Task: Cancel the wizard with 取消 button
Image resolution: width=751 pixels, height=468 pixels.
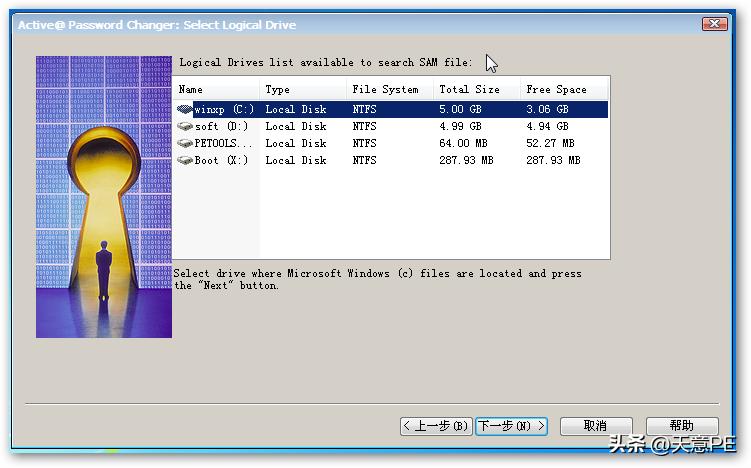Action: (x=596, y=426)
